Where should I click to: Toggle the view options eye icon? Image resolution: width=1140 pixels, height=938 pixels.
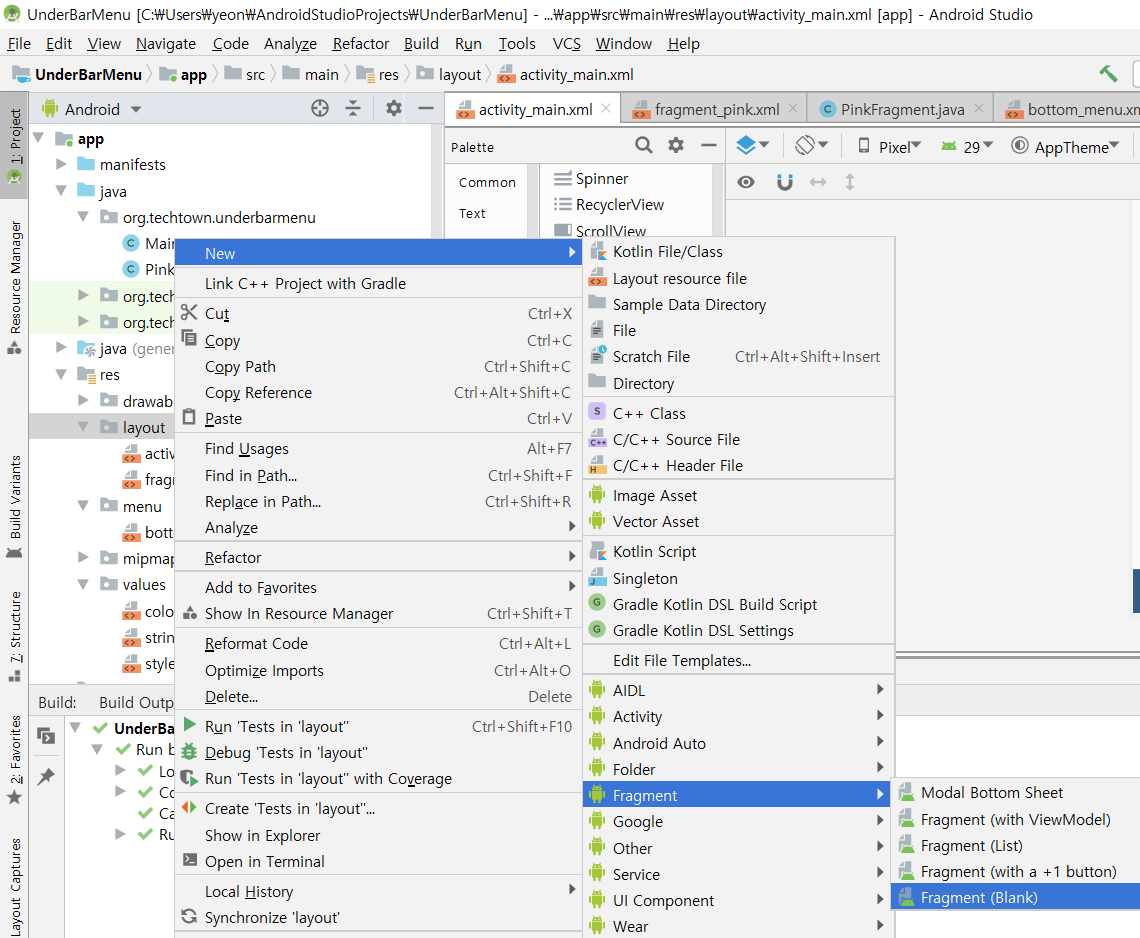746,182
